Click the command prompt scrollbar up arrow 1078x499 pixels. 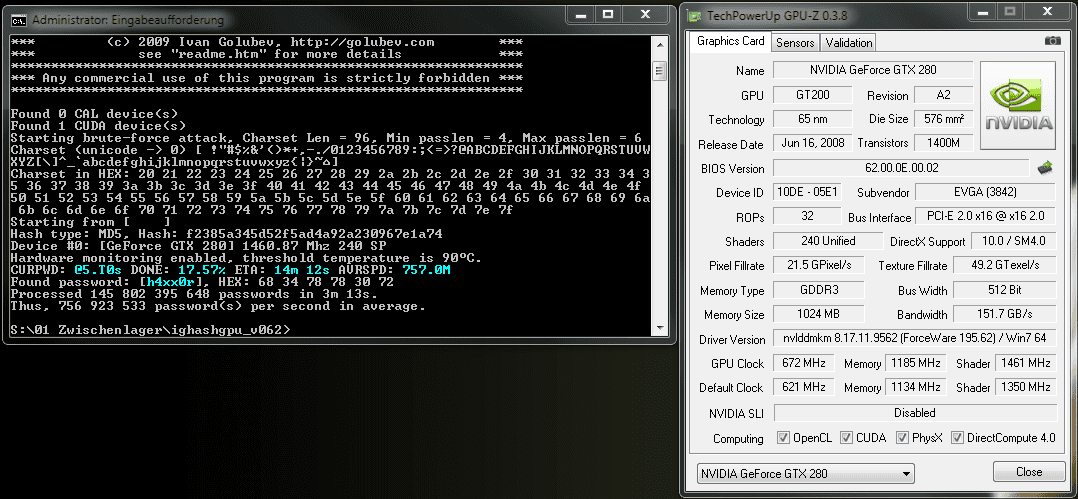(x=659, y=43)
